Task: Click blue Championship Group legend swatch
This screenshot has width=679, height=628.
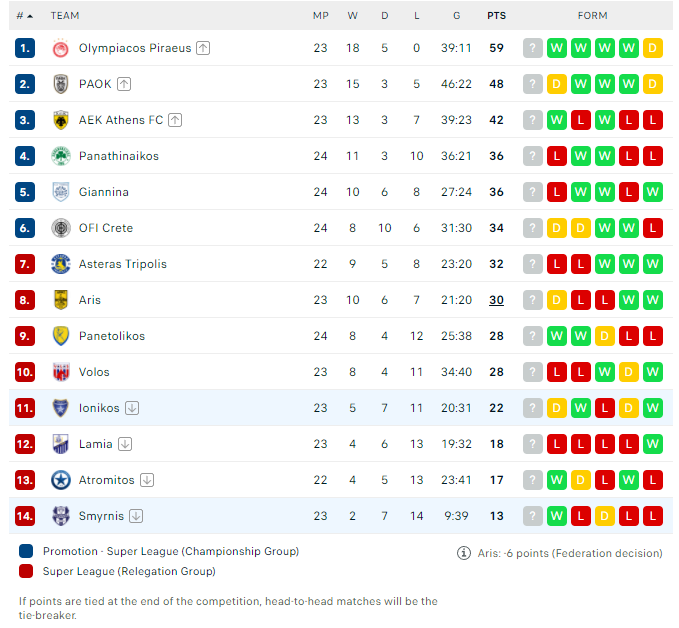Action: (x=26, y=551)
